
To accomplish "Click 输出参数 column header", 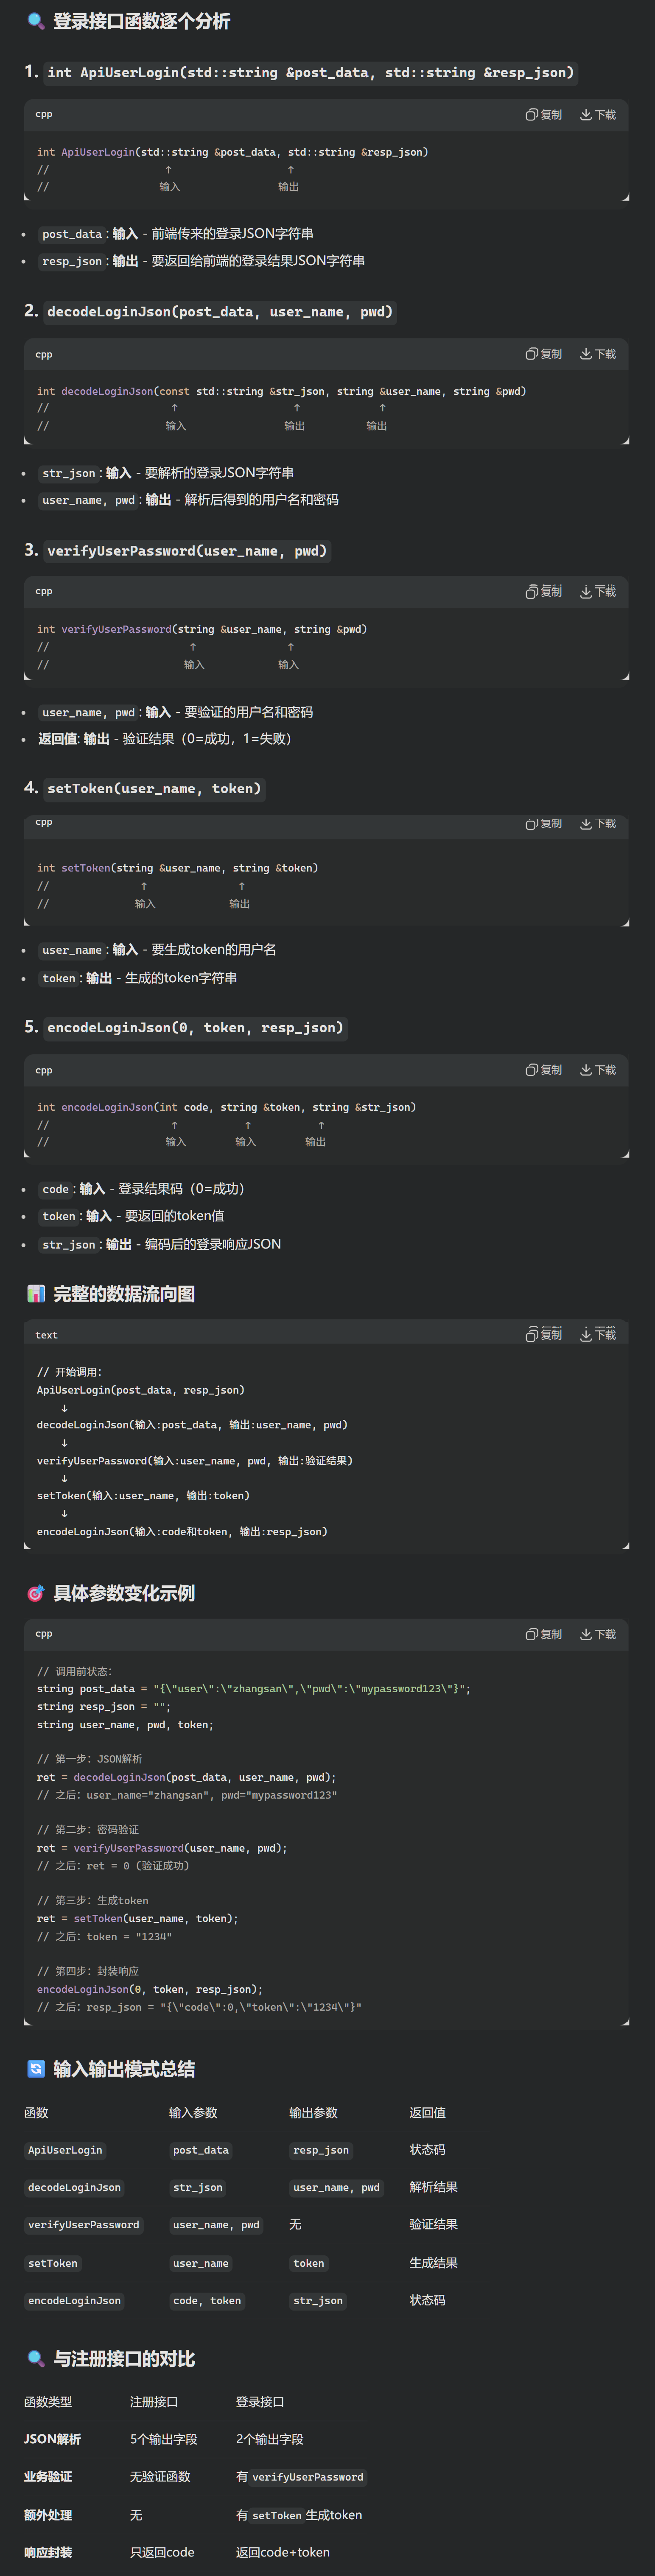I will (313, 2112).
